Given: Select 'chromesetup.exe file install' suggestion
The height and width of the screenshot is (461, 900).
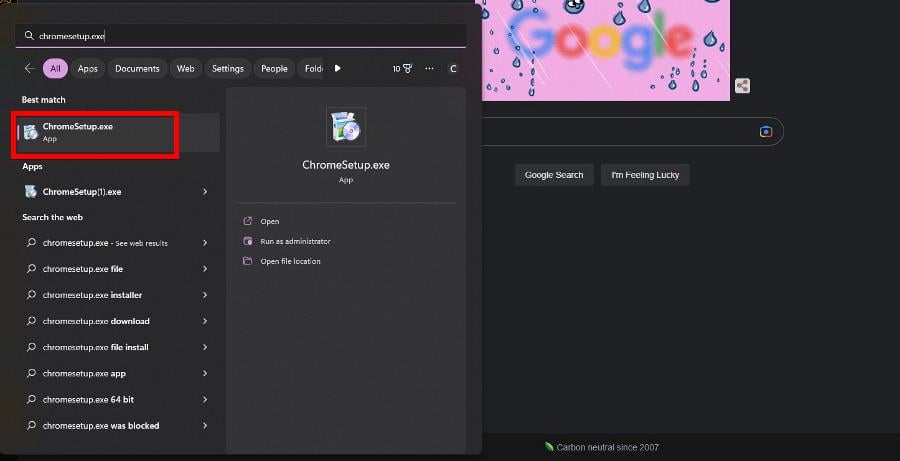Looking at the screenshot, I should pyautogui.click(x=116, y=347).
